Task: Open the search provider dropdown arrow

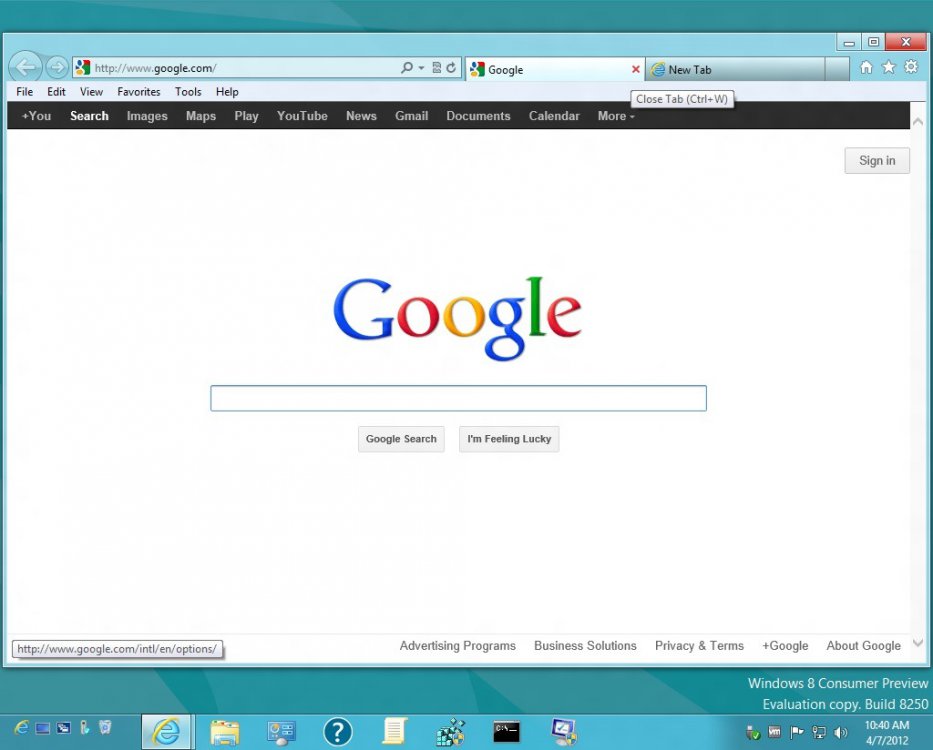Action: (420, 68)
